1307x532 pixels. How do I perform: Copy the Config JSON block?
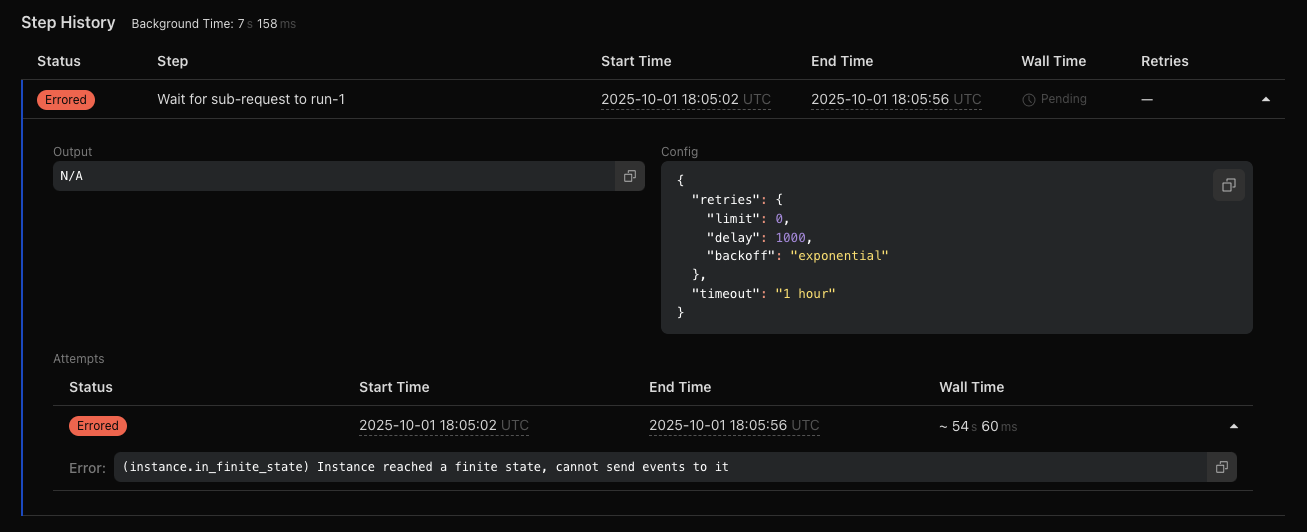[x=1228, y=185]
